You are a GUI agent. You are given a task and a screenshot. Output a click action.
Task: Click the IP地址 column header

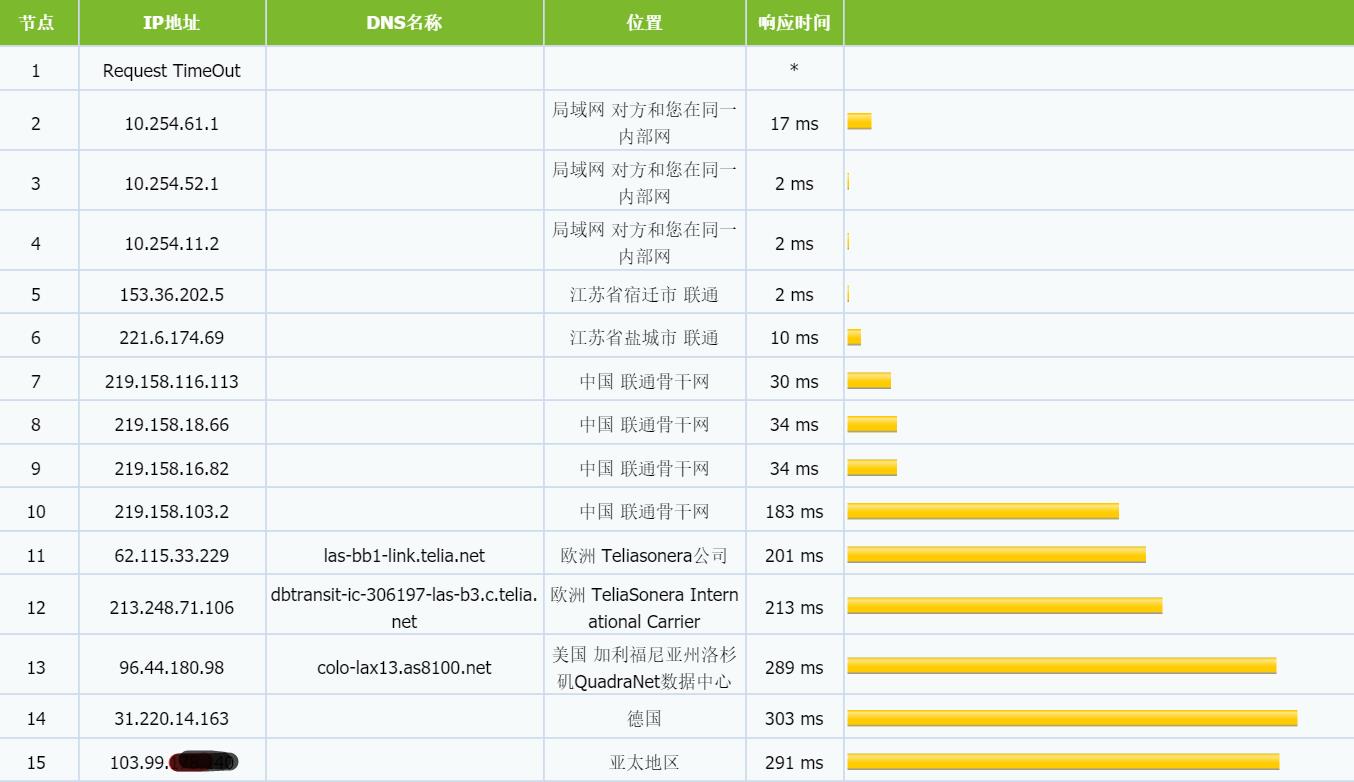click(172, 22)
